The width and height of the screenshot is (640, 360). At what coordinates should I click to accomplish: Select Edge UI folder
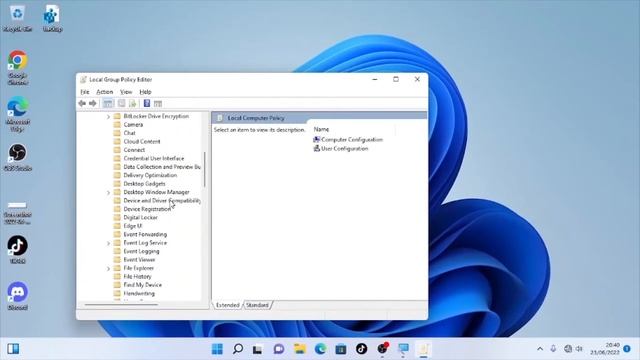[128, 226]
